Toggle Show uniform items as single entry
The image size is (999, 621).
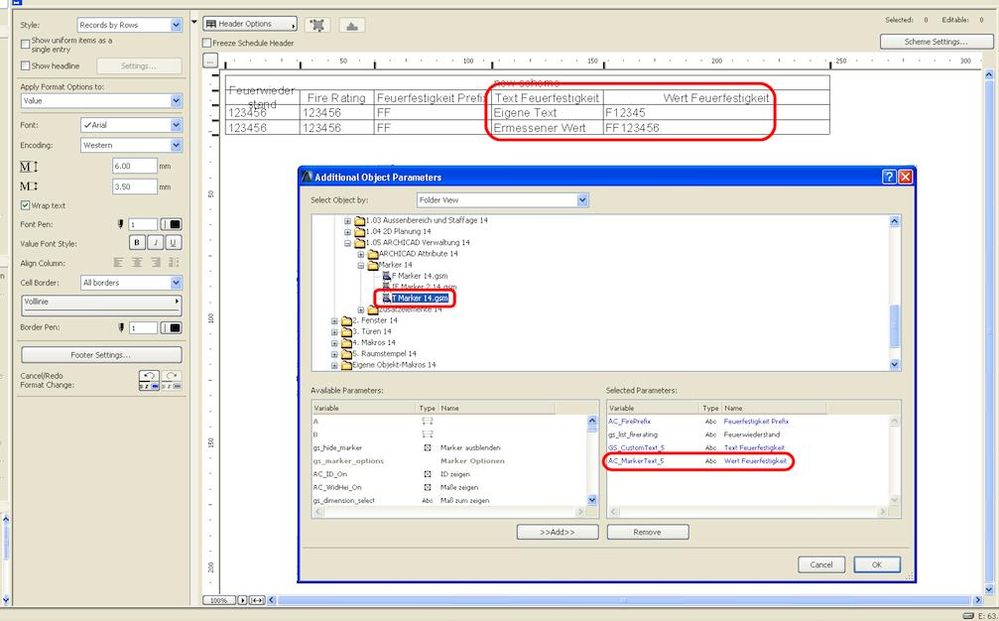(25, 45)
